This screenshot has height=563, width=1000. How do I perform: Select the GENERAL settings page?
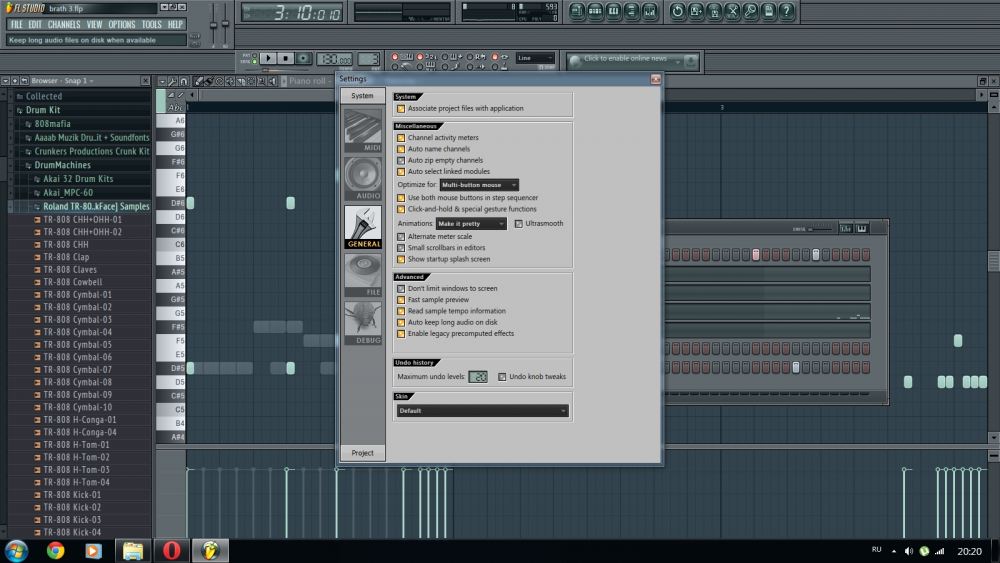(x=363, y=227)
